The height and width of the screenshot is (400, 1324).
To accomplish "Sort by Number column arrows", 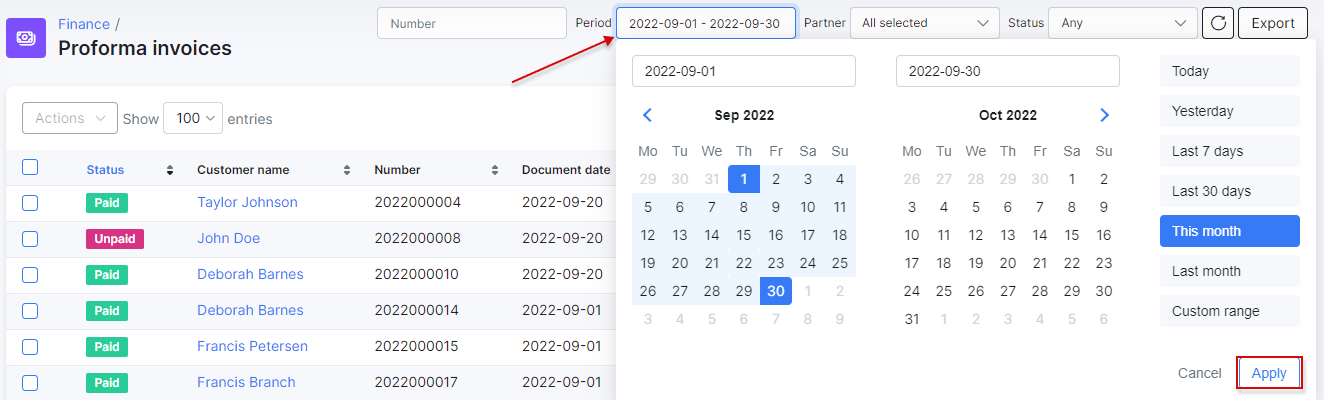I will [x=495, y=170].
